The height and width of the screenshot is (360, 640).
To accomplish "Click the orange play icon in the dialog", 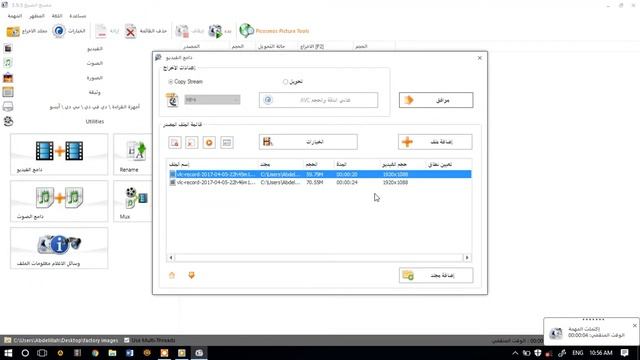I will point(209,142).
